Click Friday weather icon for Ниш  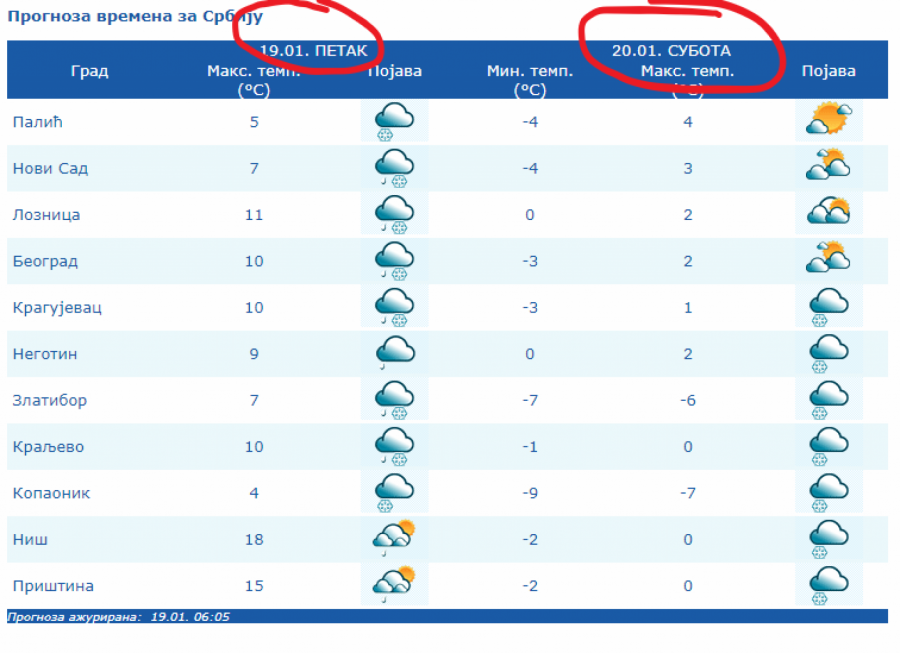394,539
